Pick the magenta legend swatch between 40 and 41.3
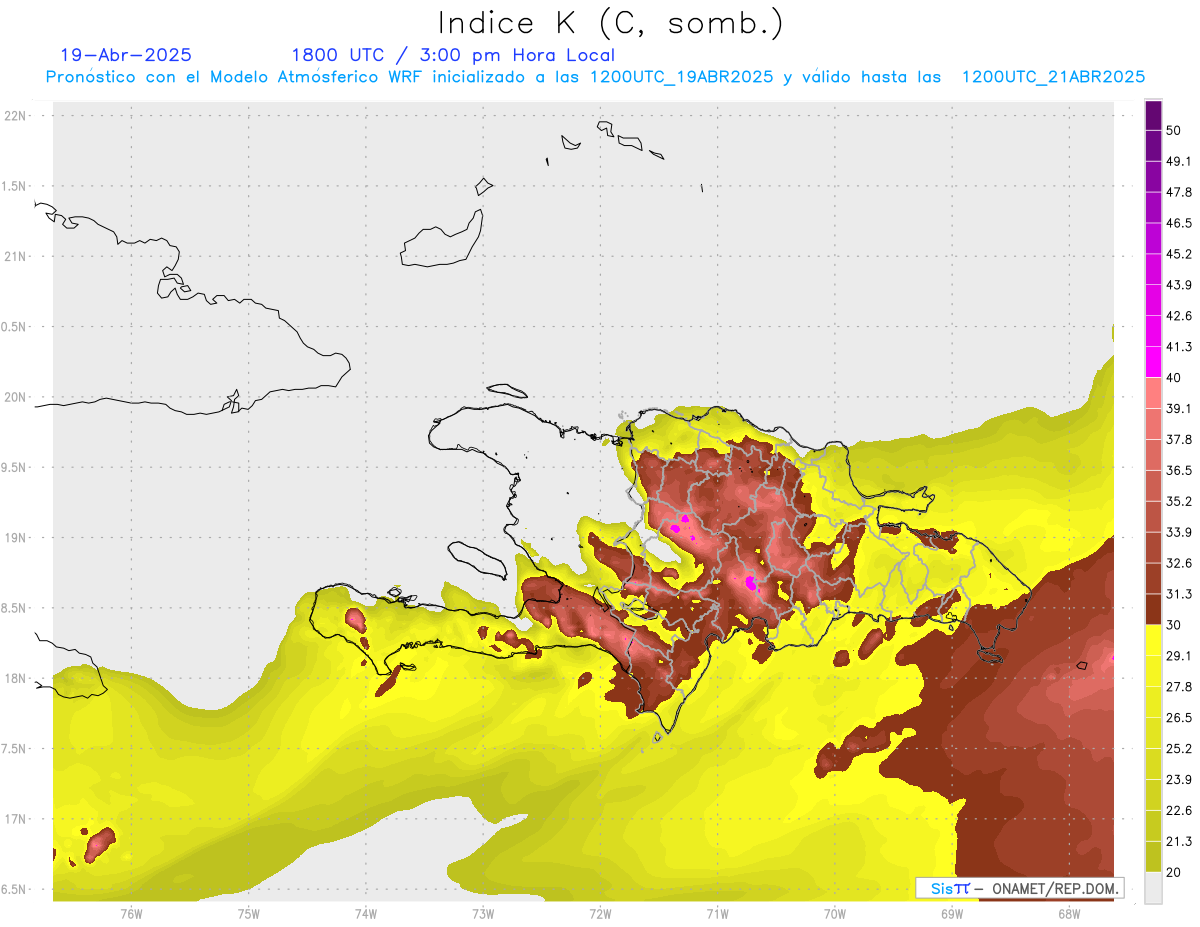The width and height of the screenshot is (1200, 927). coord(1154,362)
